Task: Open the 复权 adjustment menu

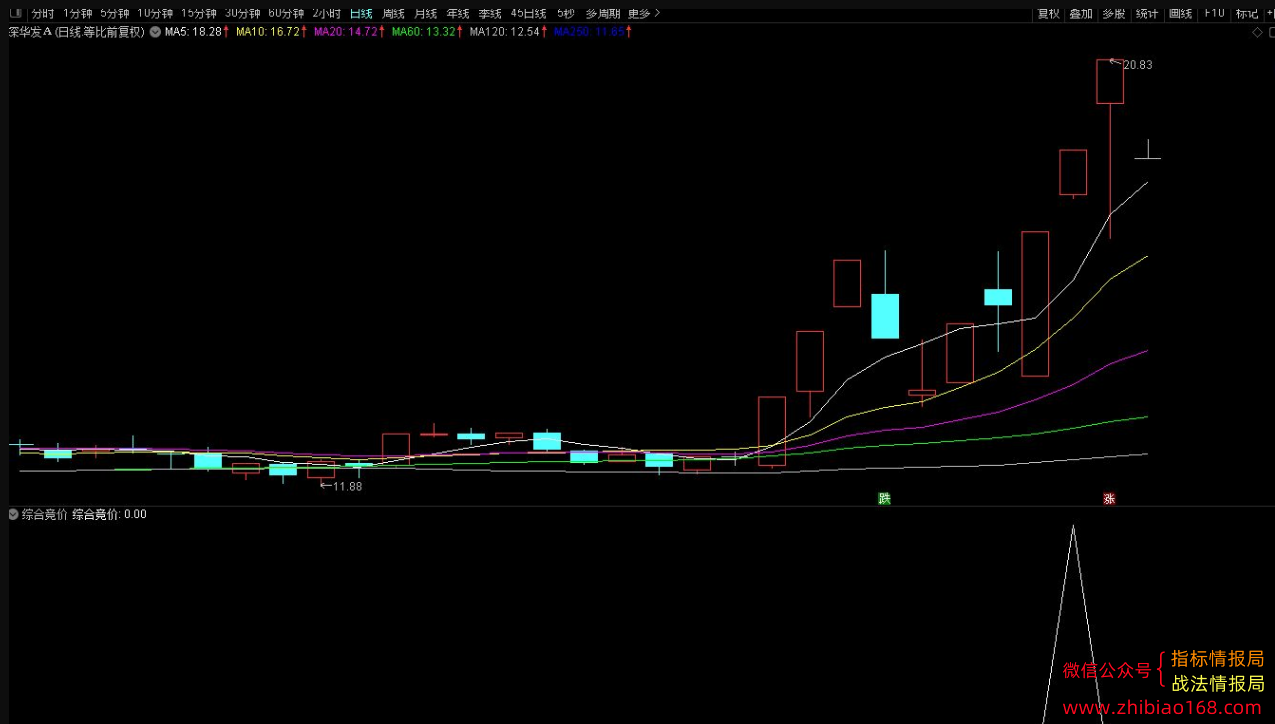Action: click(x=1049, y=13)
